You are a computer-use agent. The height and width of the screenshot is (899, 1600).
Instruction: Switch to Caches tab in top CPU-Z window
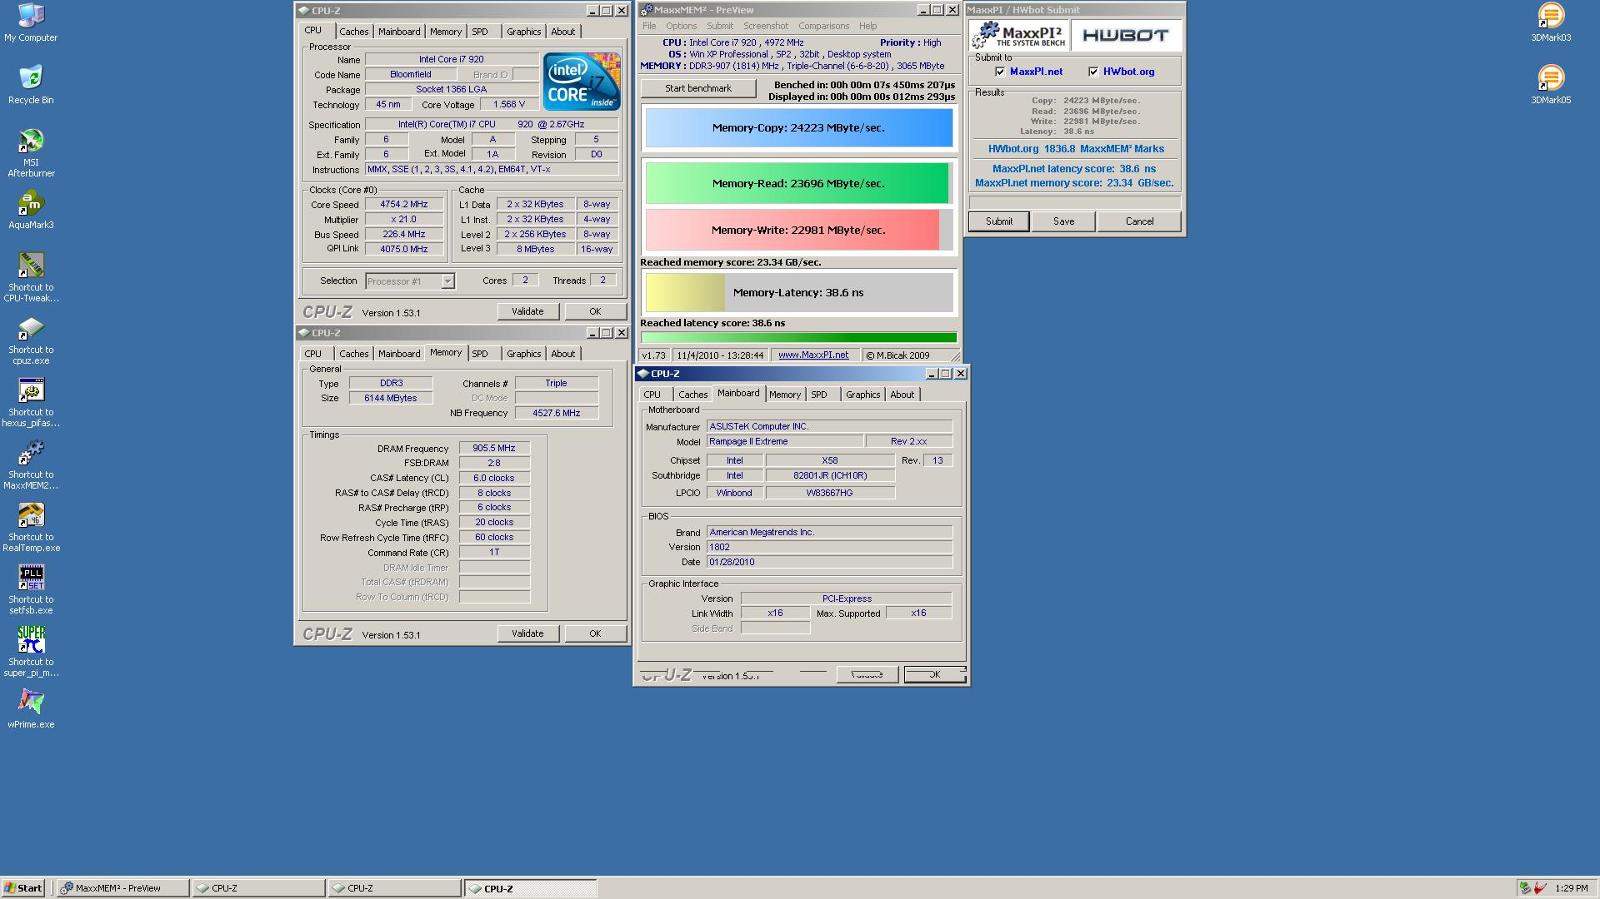pyautogui.click(x=353, y=32)
